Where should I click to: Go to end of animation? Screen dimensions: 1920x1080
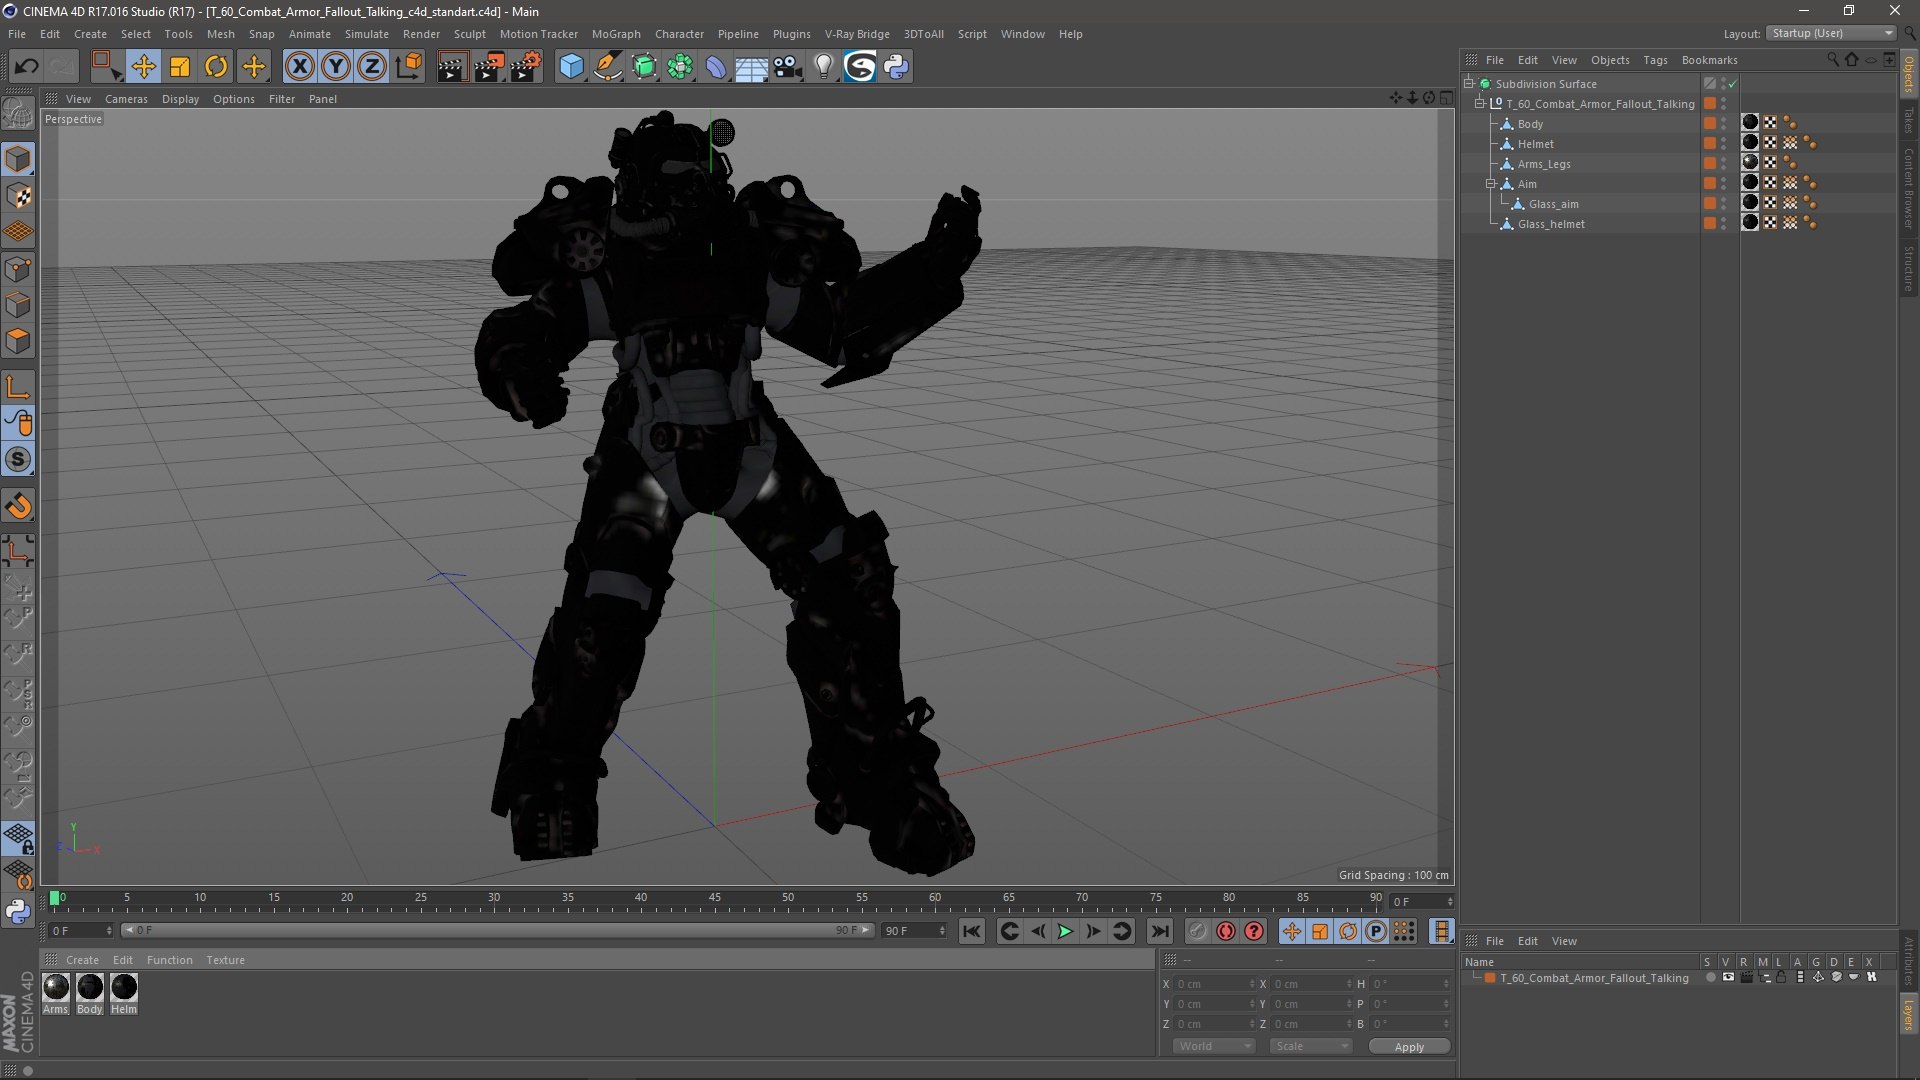pos(1160,931)
